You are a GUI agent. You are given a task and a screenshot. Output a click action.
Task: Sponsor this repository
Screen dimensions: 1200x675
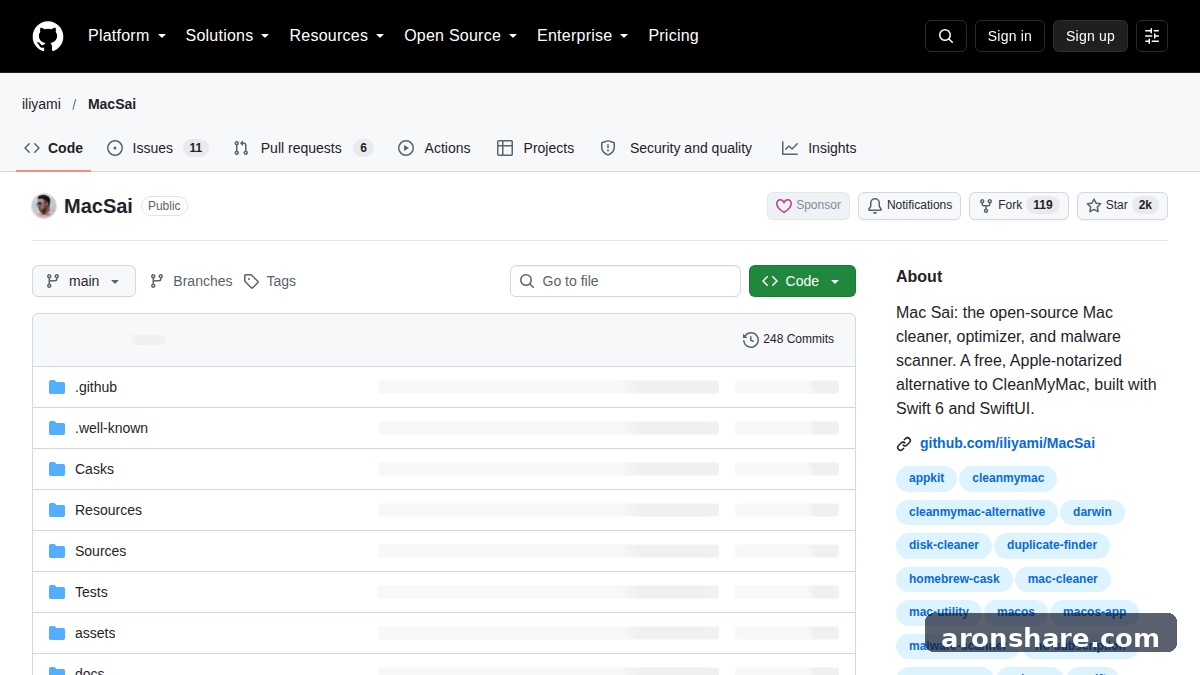808,205
